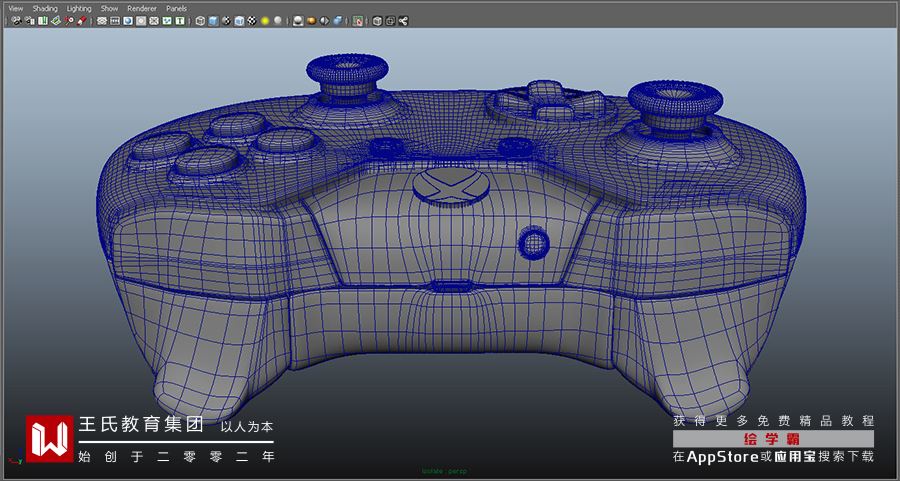900x481 pixels.
Task: Click the Select Camera icon
Action: [x=17, y=21]
